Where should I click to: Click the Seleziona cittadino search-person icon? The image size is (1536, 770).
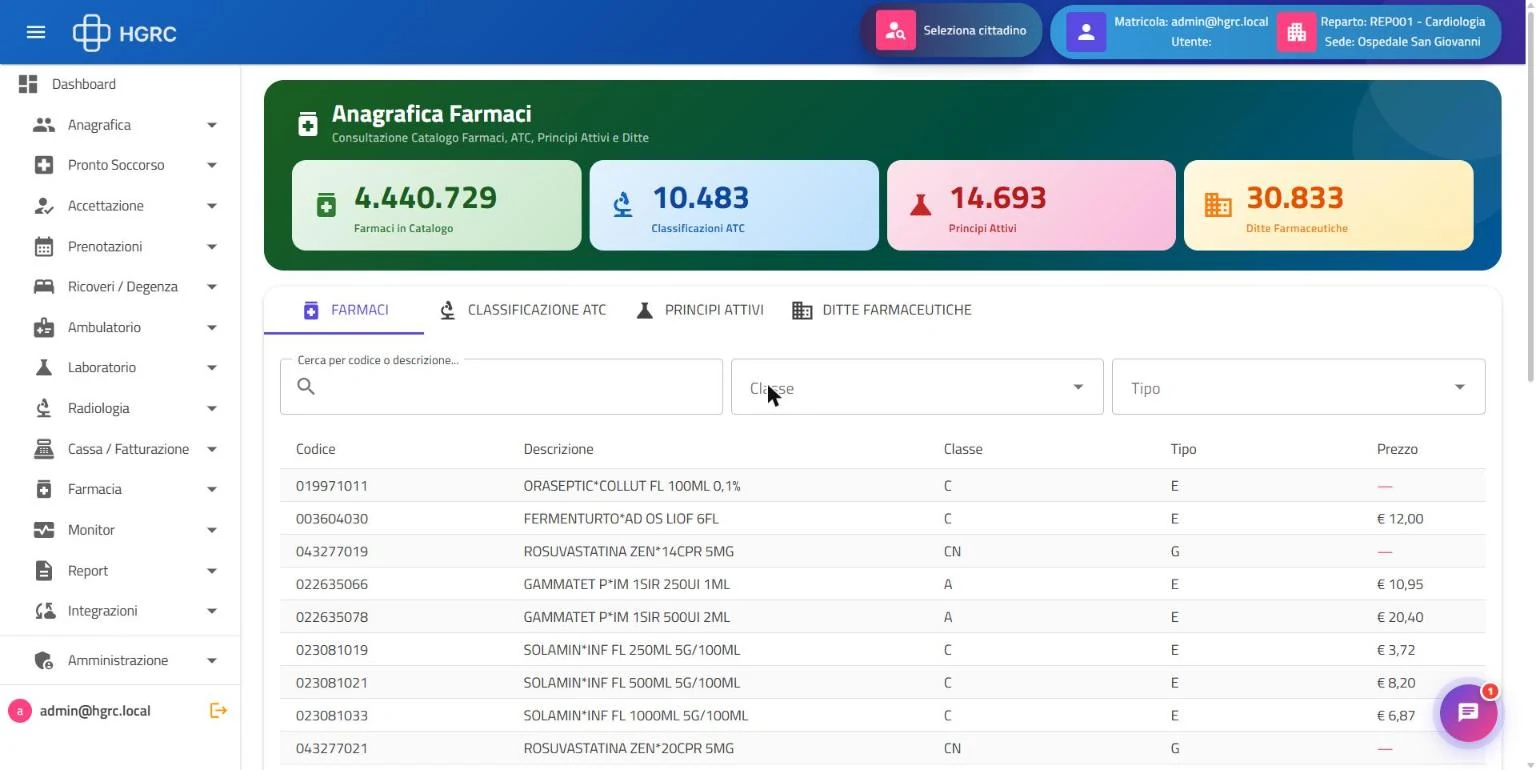[896, 31]
